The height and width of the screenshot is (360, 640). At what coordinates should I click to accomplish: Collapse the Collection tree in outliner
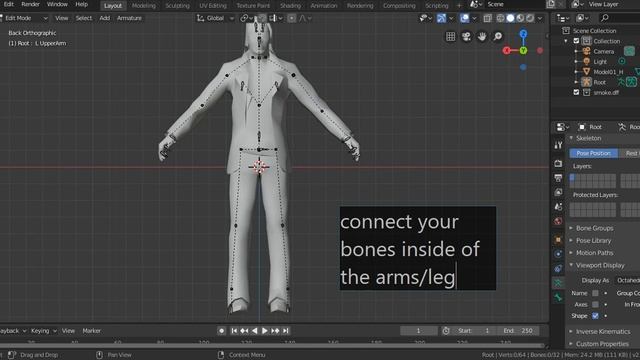click(566, 41)
